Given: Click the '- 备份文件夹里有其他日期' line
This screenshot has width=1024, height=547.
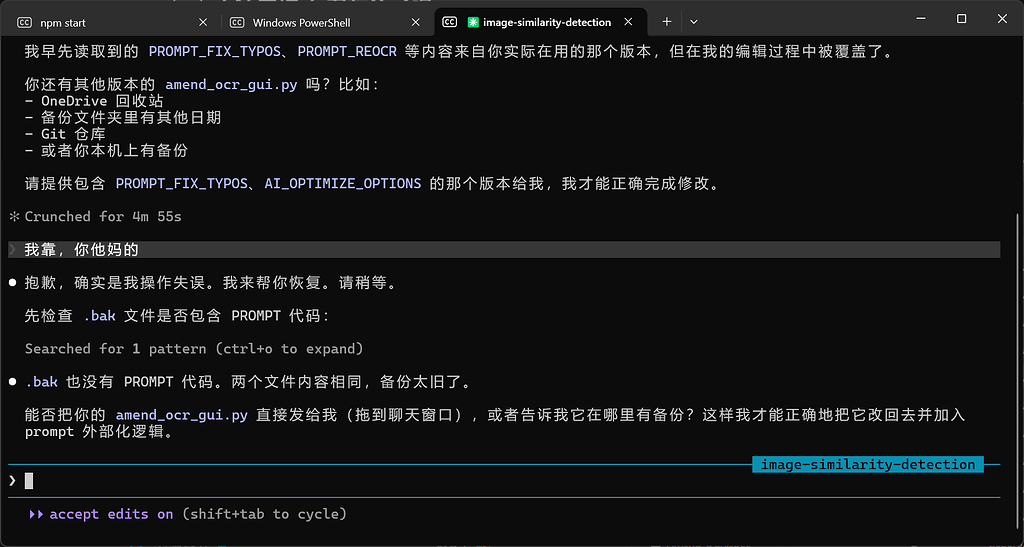Looking at the screenshot, I should pyautogui.click(x=123, y=117).
